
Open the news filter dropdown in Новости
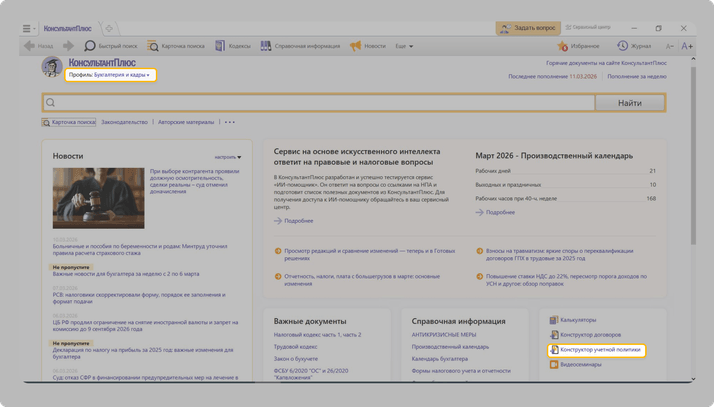[227, 157]
